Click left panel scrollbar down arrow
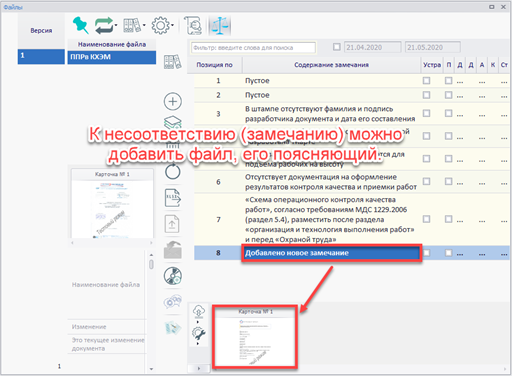The width and height of the screenshot is (512, 376). pos(151,369)
